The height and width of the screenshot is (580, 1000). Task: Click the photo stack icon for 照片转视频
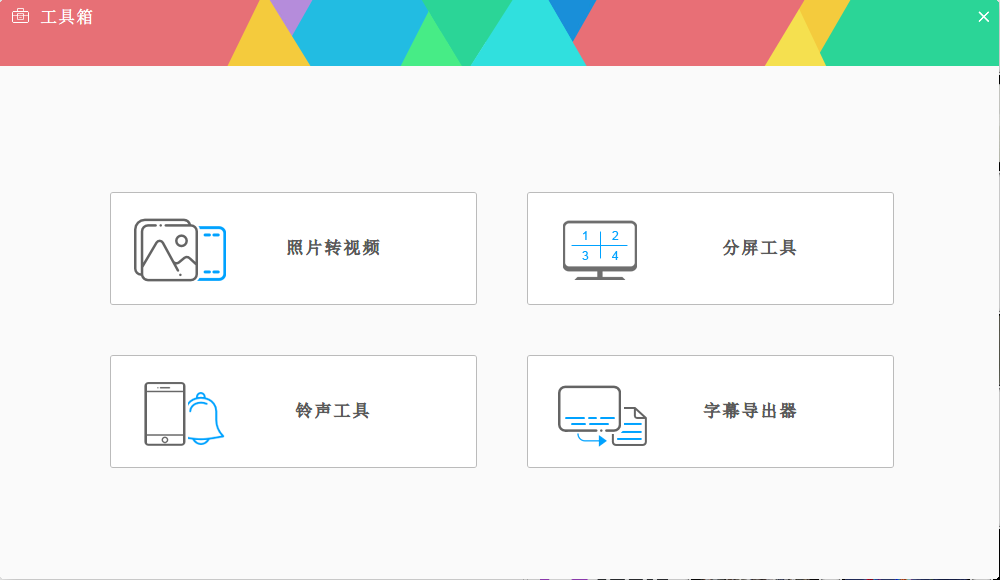click(165, 250)
